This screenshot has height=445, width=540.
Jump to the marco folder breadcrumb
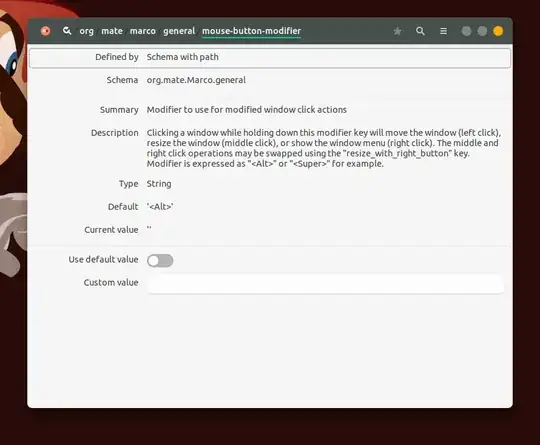(x=143, y=31)
